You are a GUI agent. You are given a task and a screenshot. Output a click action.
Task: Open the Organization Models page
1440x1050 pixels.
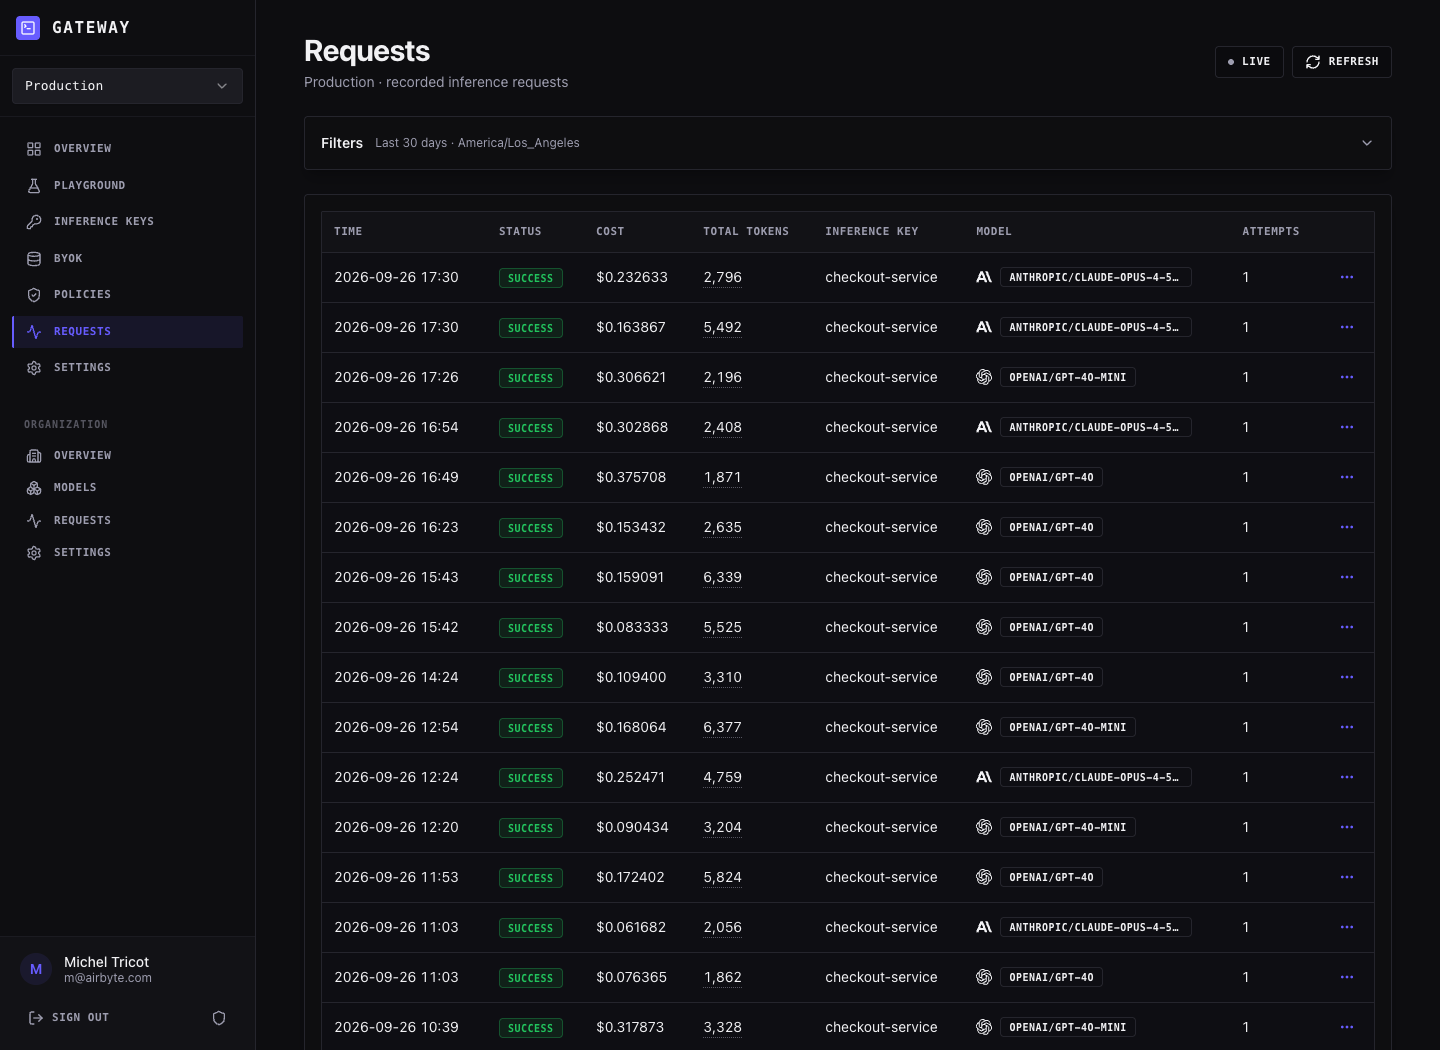127,488
